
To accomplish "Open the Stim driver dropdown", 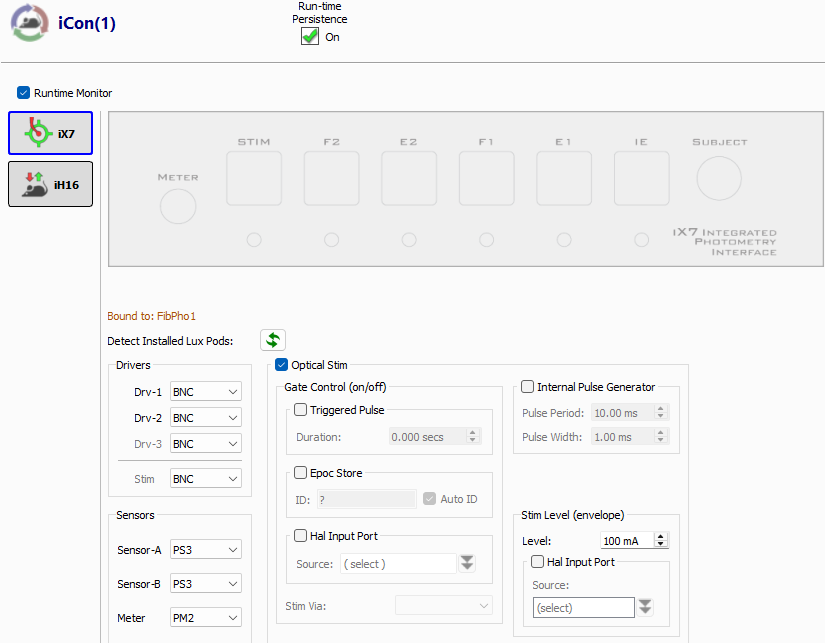I will pos(206,479).
